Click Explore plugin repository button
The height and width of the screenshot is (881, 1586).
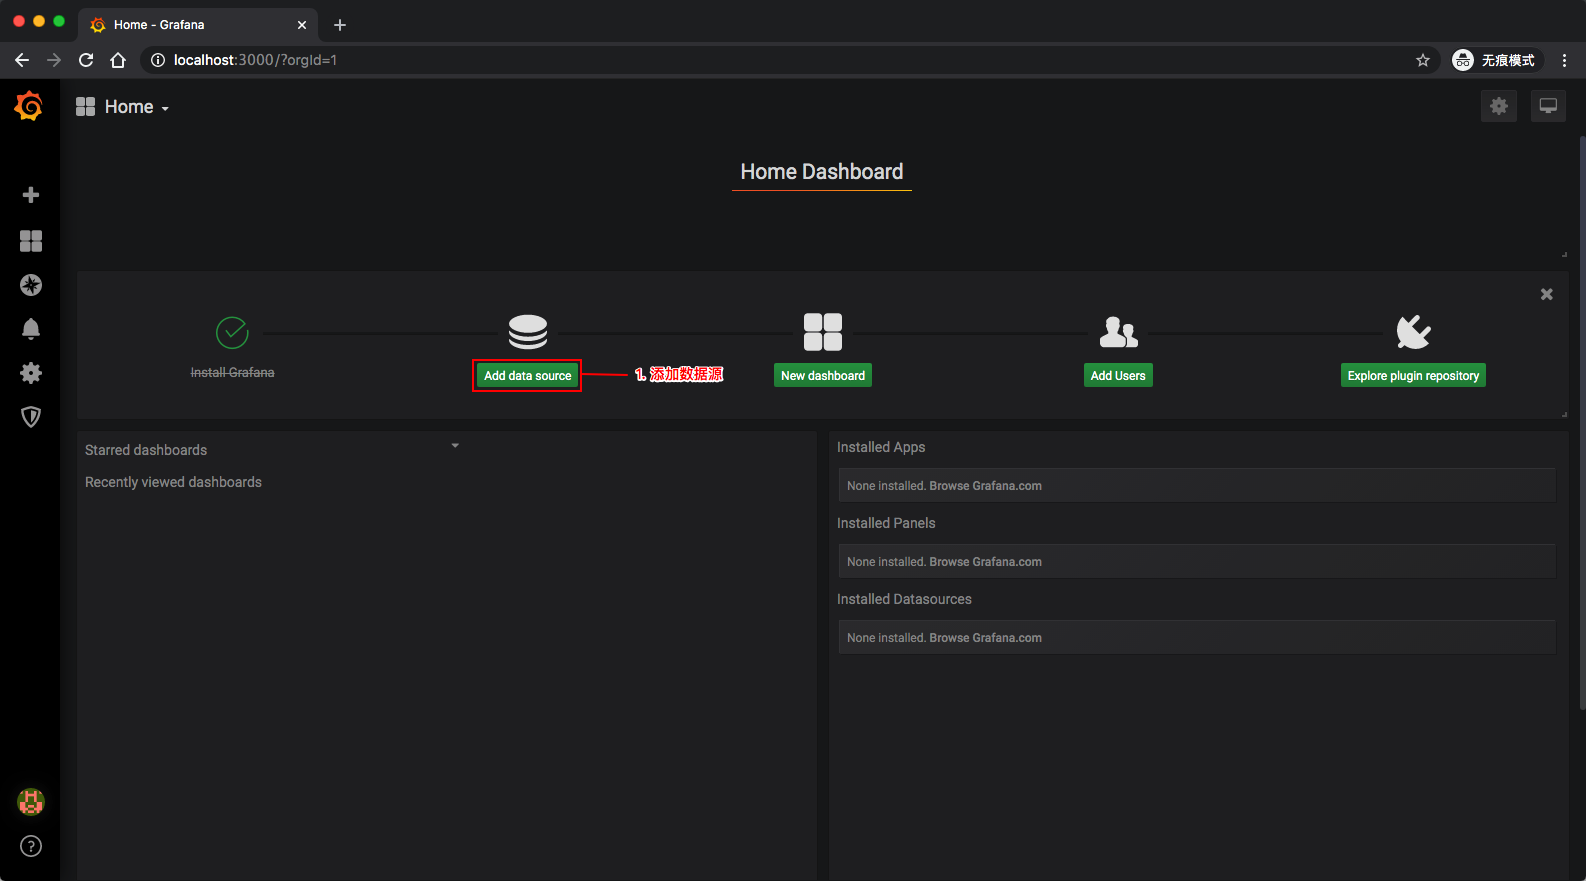tap(1413, 376)
